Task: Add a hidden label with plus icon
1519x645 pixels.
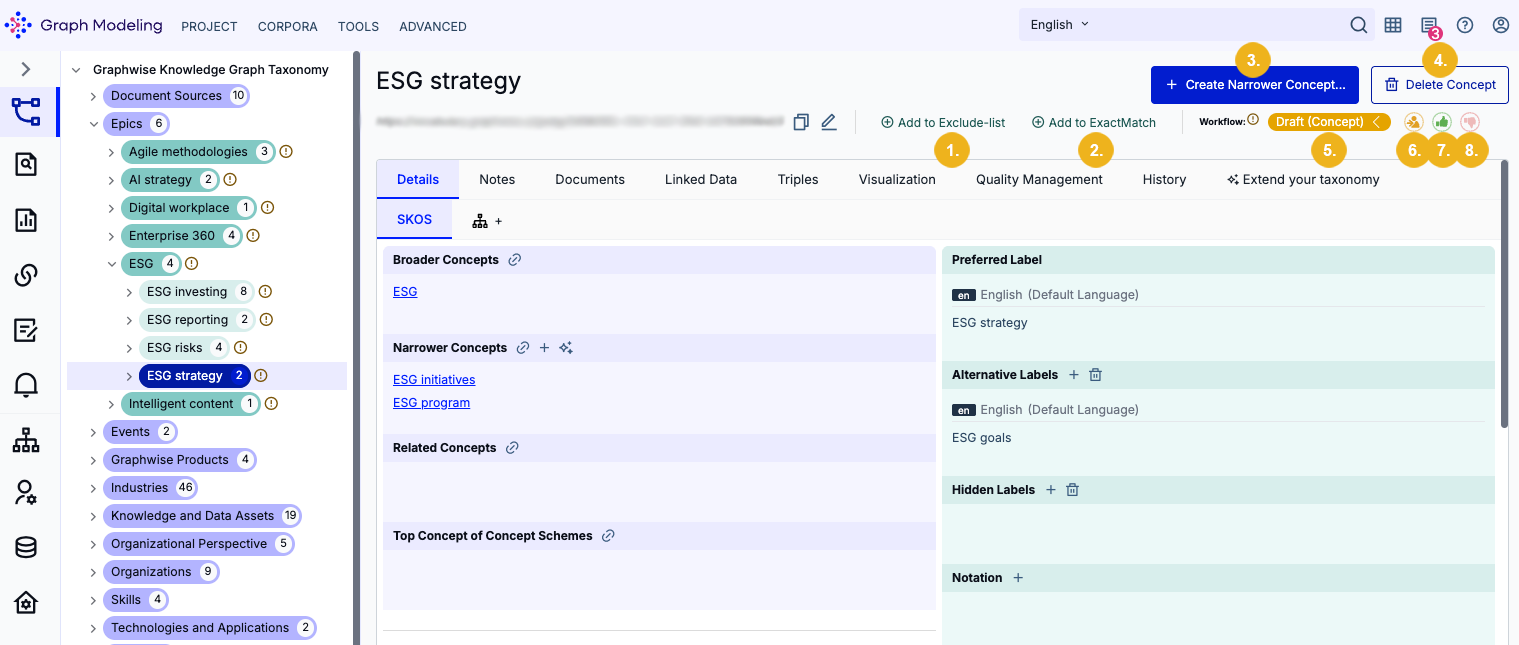Action: point(1051,490)
